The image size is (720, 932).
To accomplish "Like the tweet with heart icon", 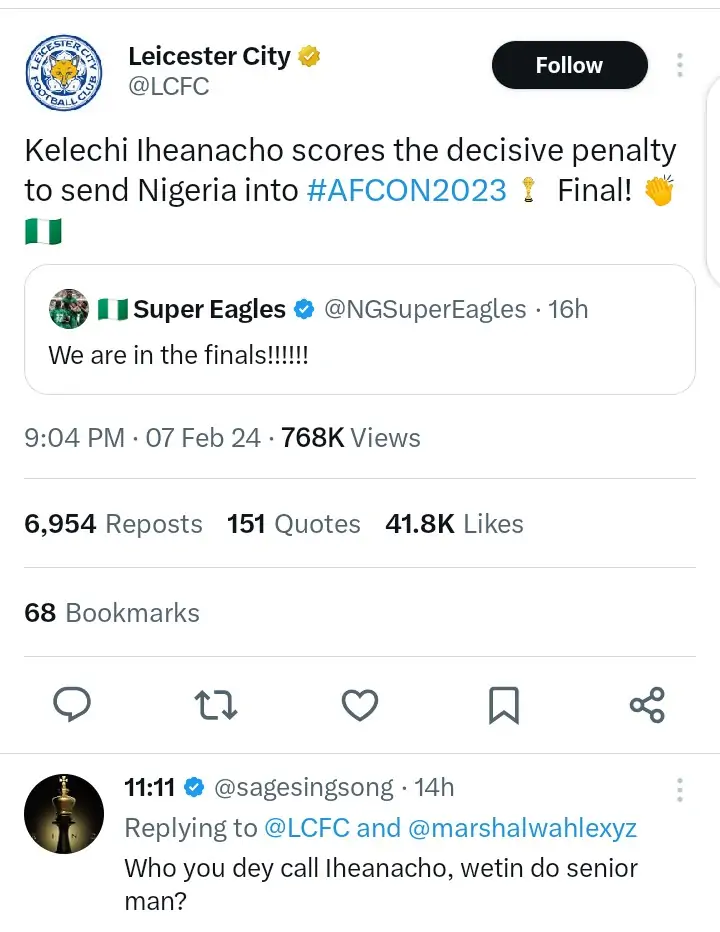I will (x=359, y=705).
